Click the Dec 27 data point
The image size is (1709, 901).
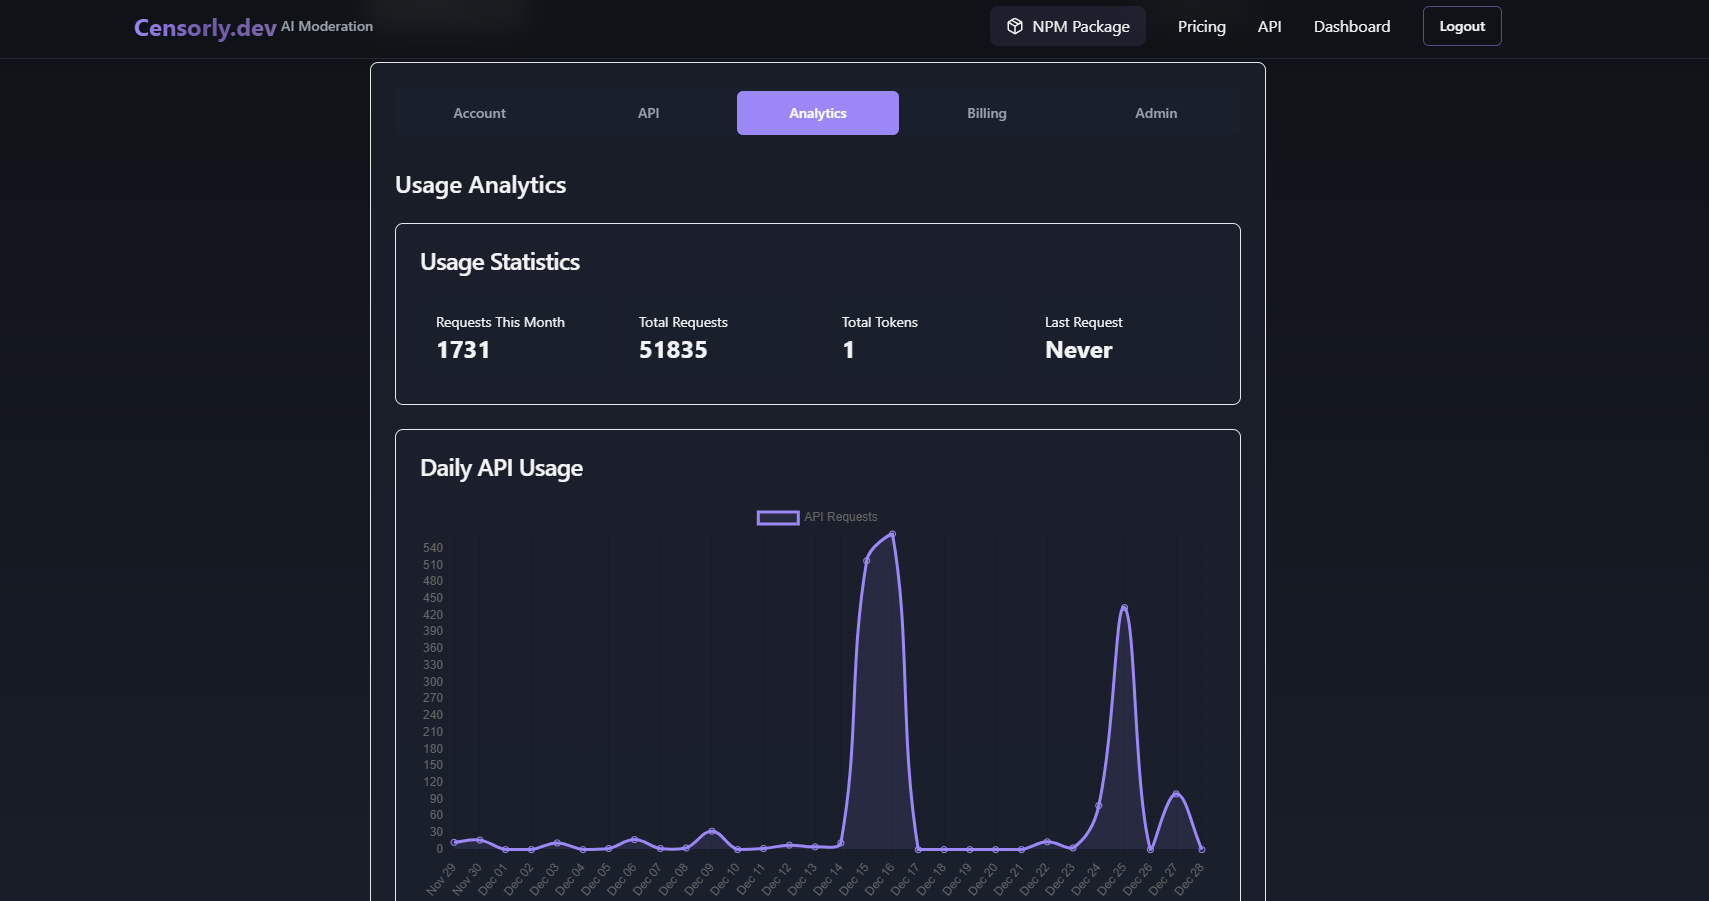pos(1176,794)
